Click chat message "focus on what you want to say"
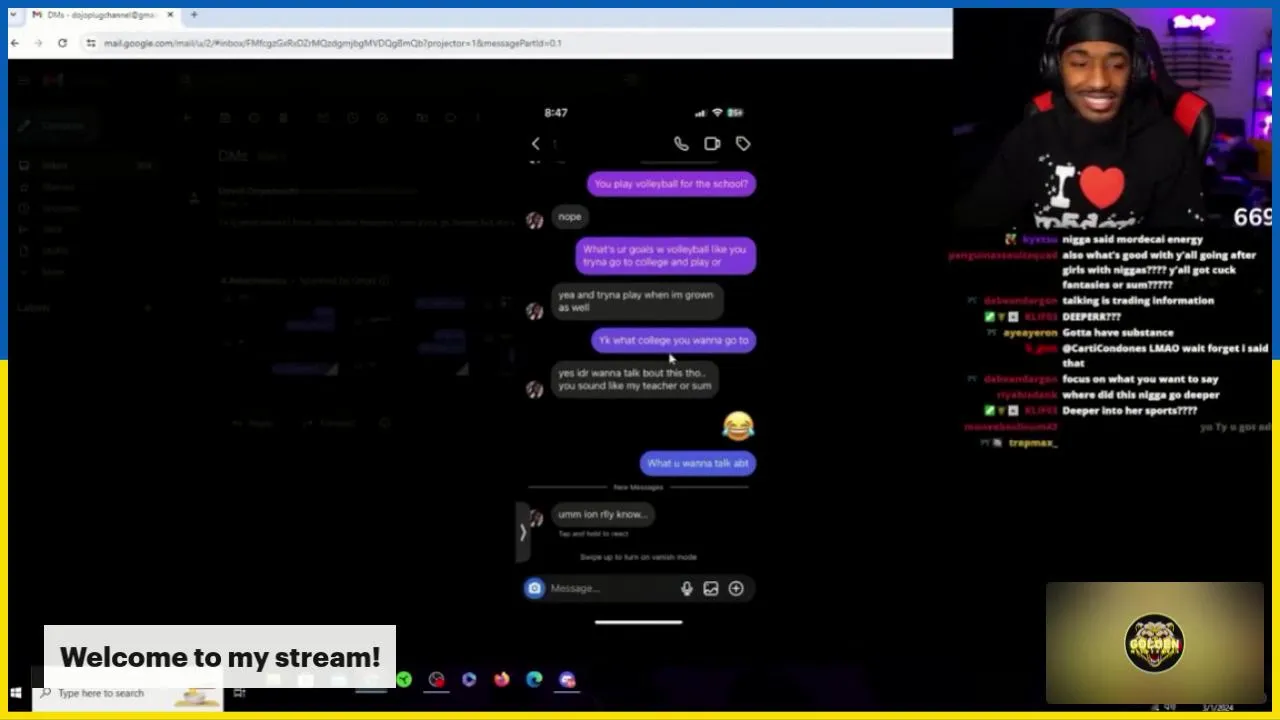 [1140, 380]
